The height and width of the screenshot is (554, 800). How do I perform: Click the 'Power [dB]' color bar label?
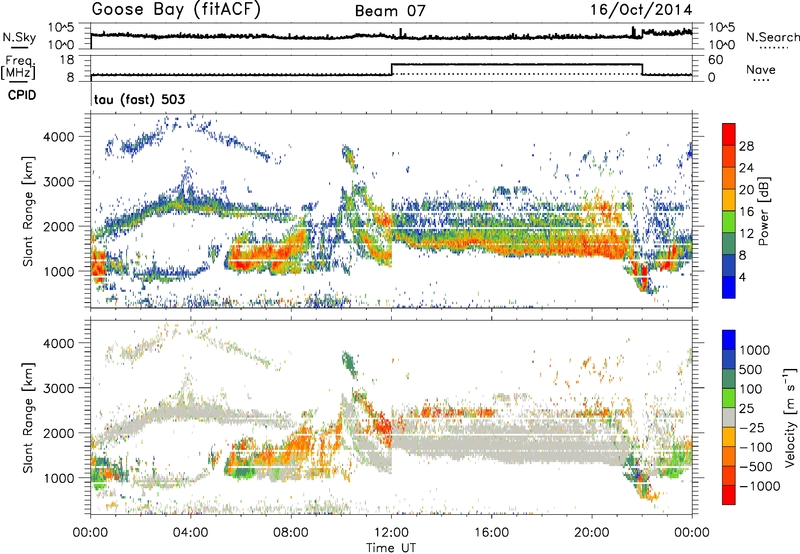[x=763, y=211]
